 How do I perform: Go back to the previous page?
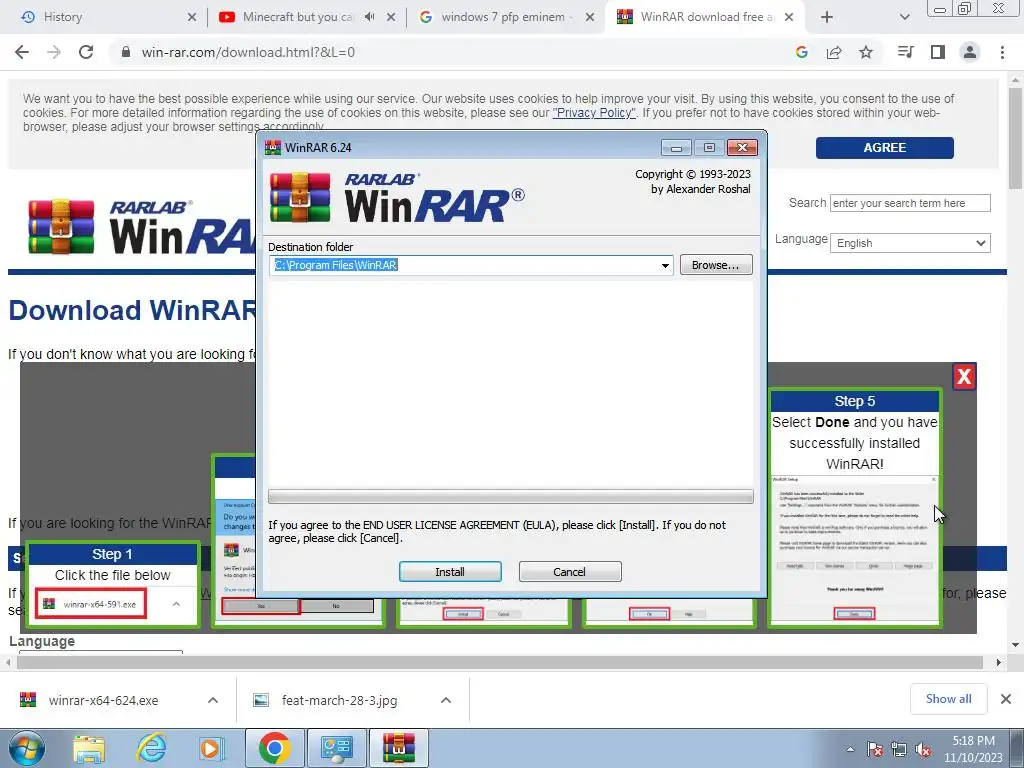click(22, 52)
